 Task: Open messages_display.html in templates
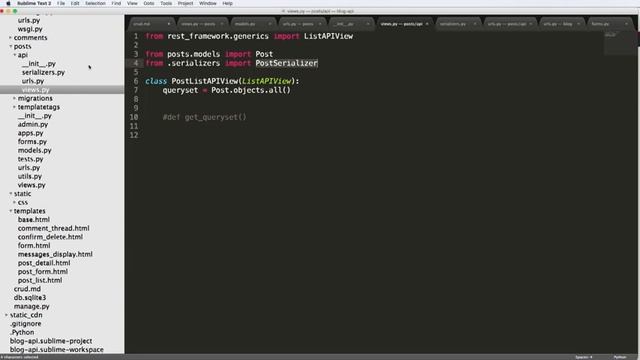[x=55, y=254]
